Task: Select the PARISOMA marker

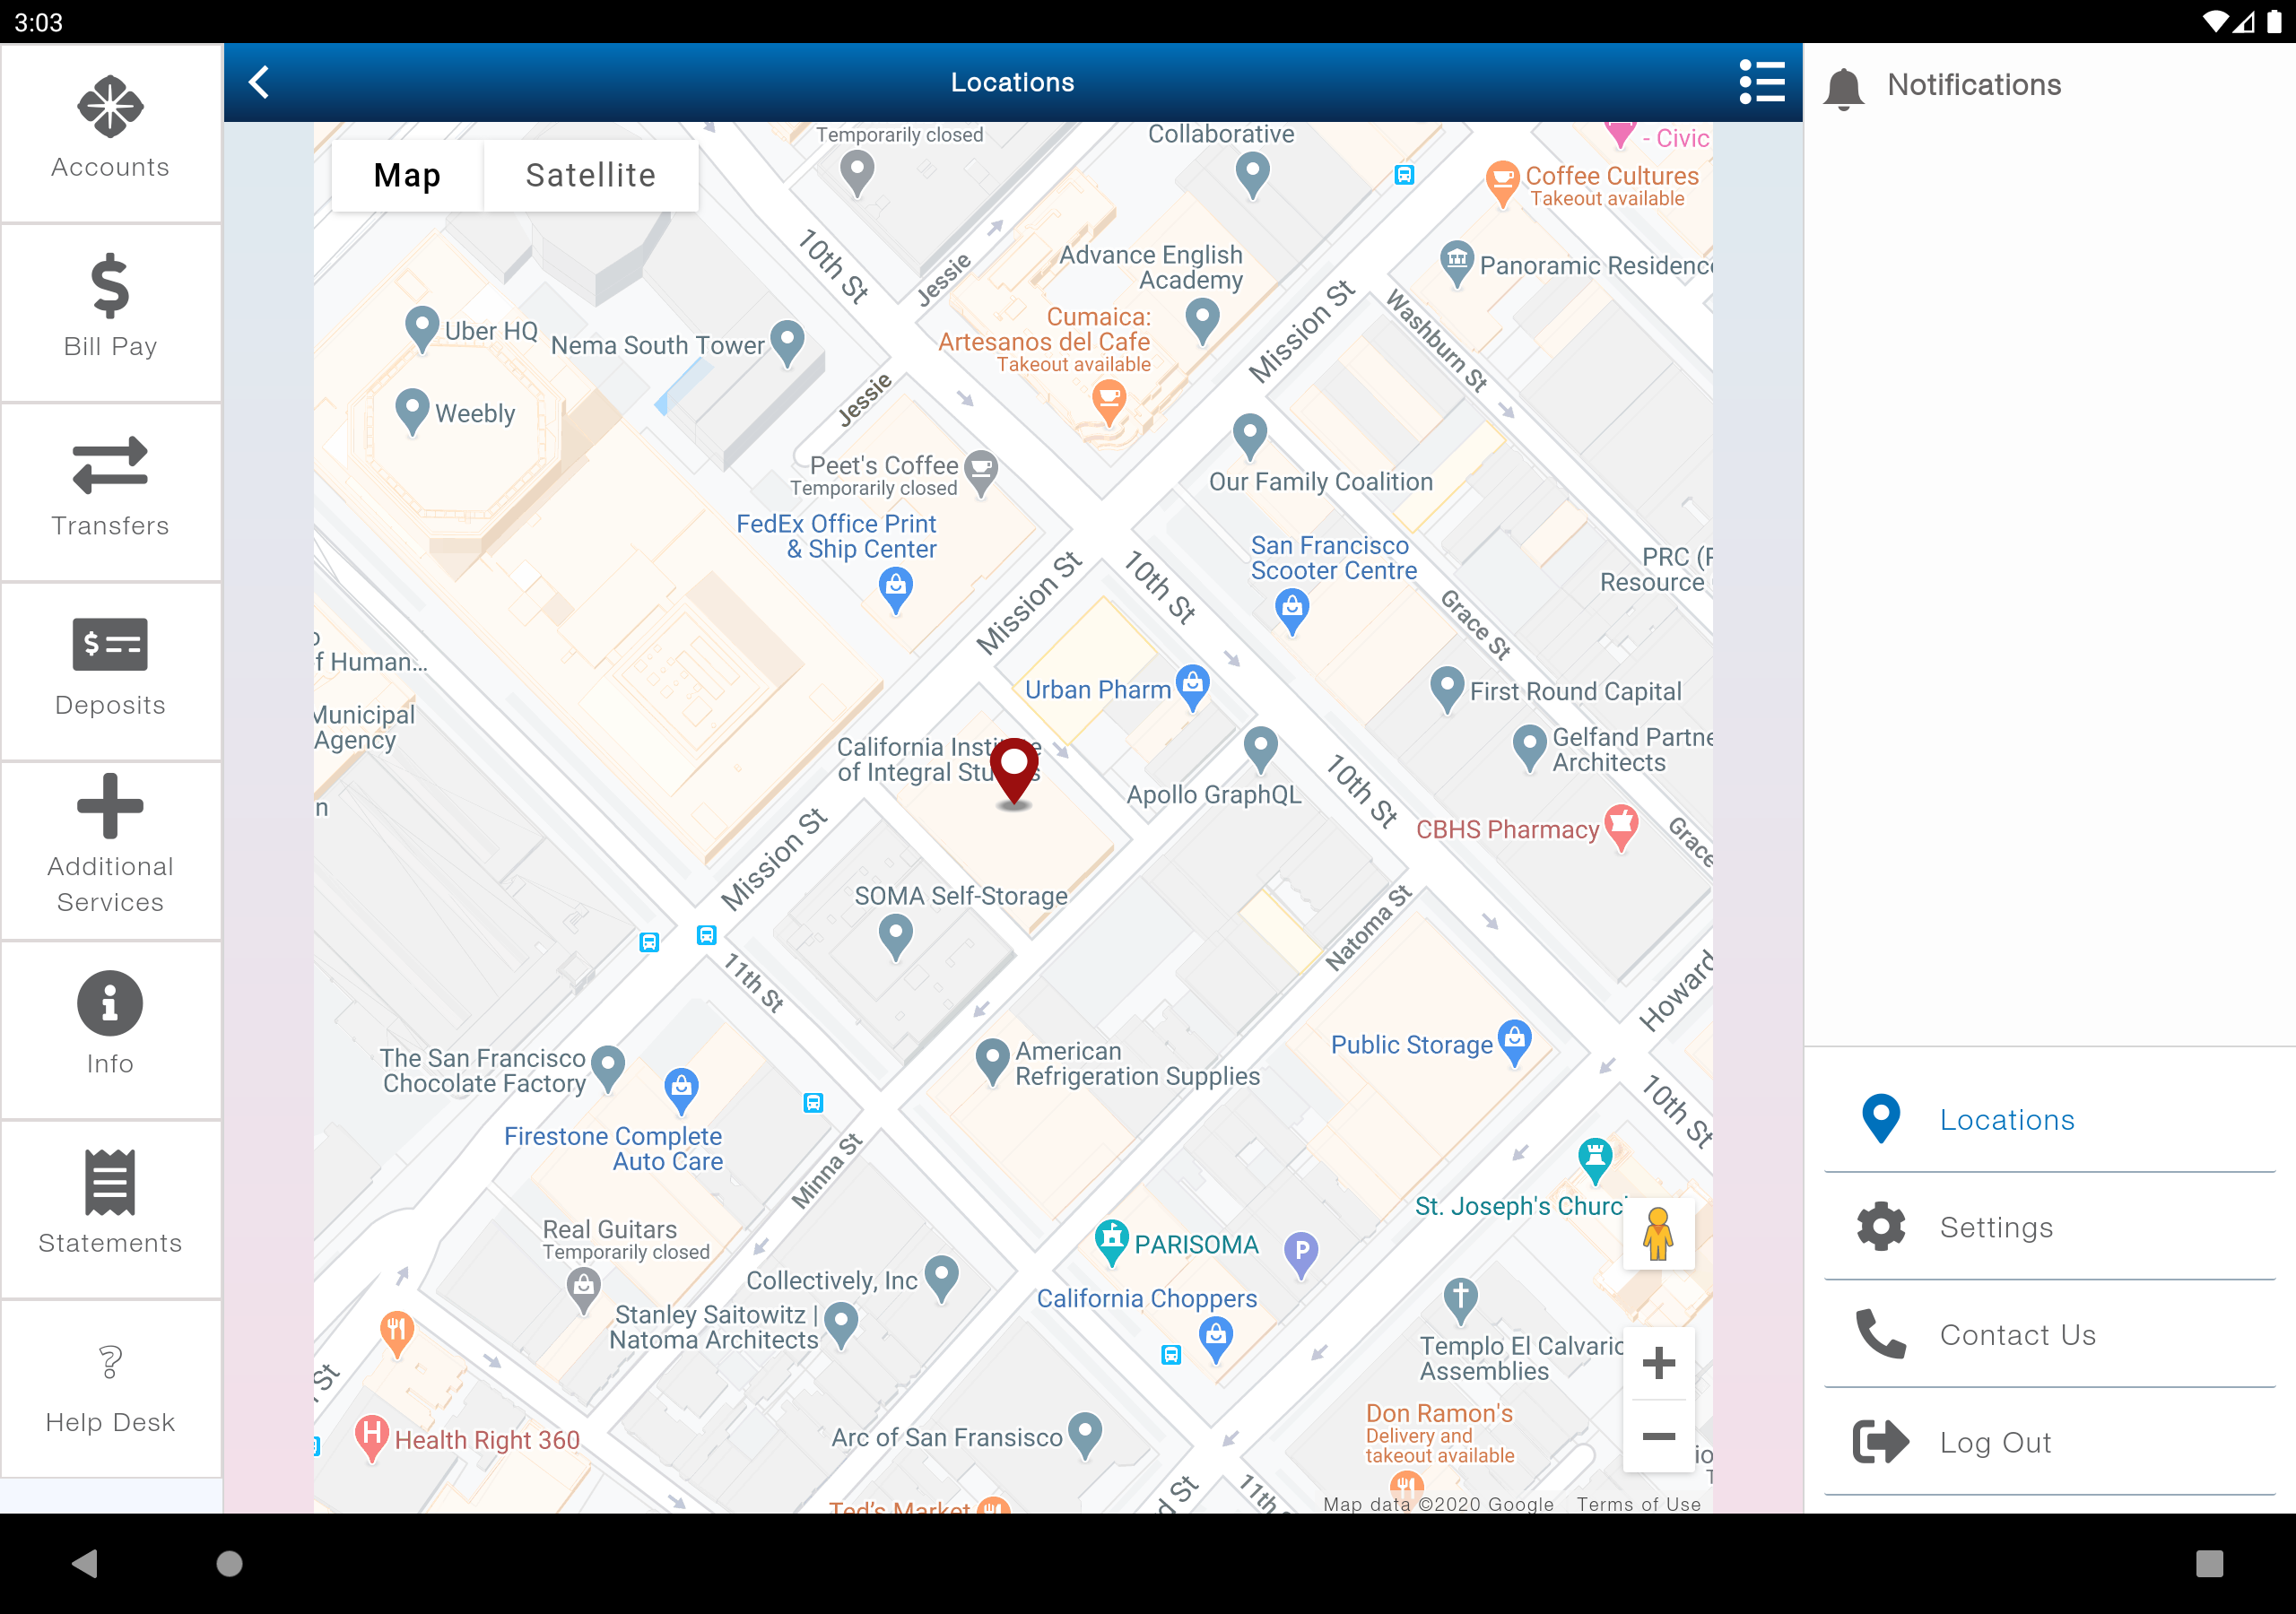Action: pyautogui.click(x=1111, y=1242)
